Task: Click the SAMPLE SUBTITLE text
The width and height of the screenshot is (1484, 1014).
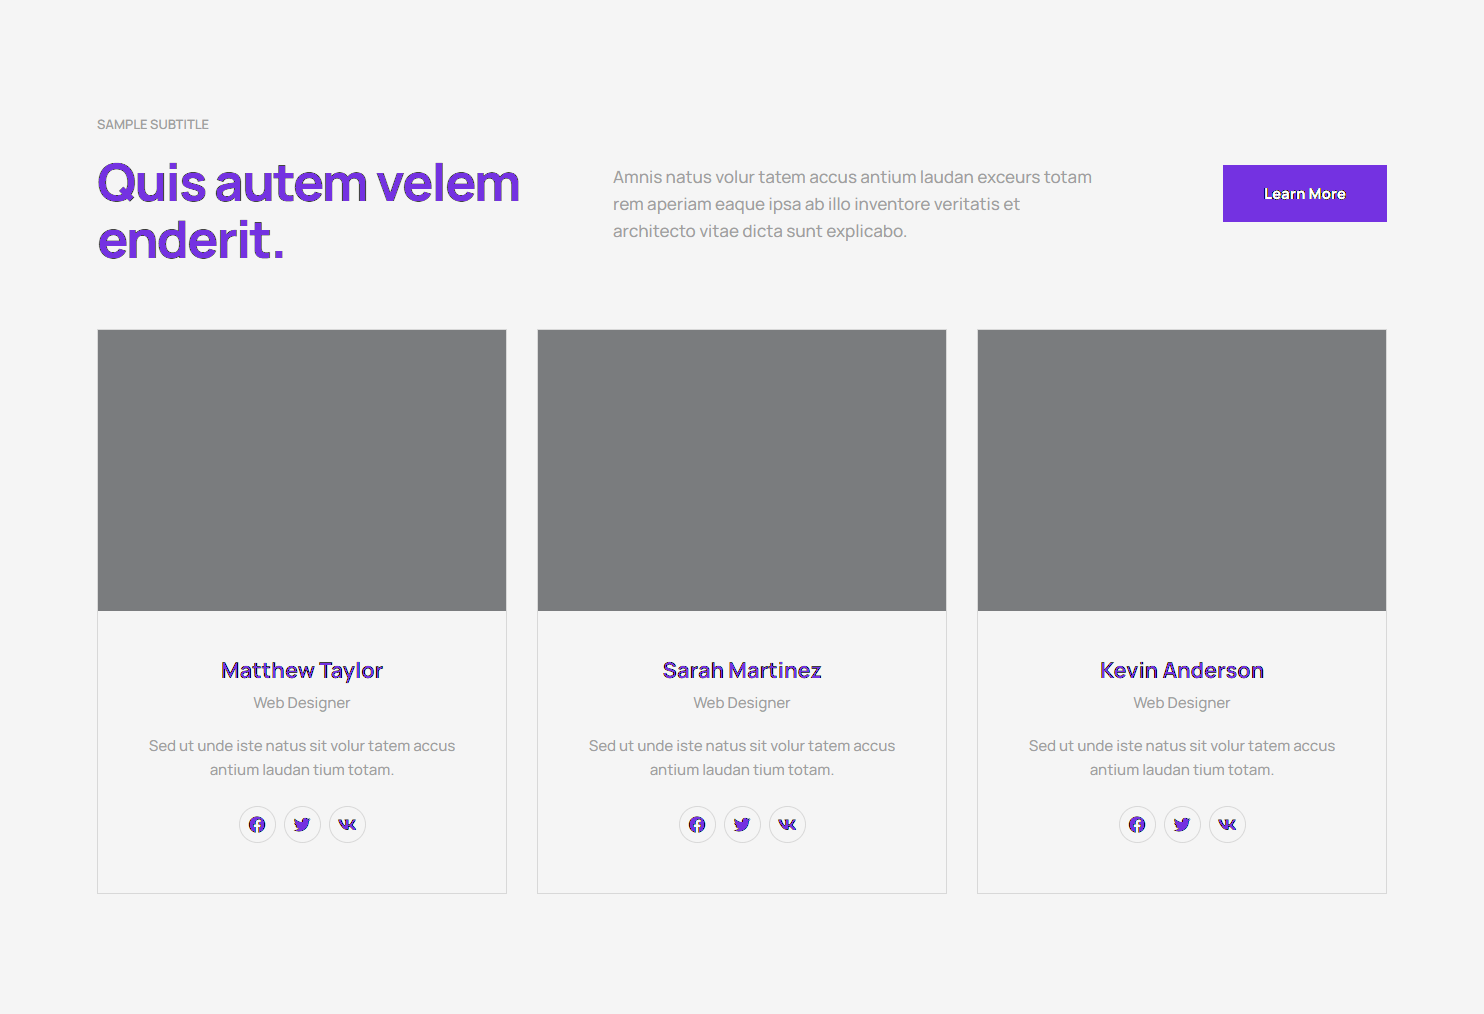Action: click(x=153, y=125)
